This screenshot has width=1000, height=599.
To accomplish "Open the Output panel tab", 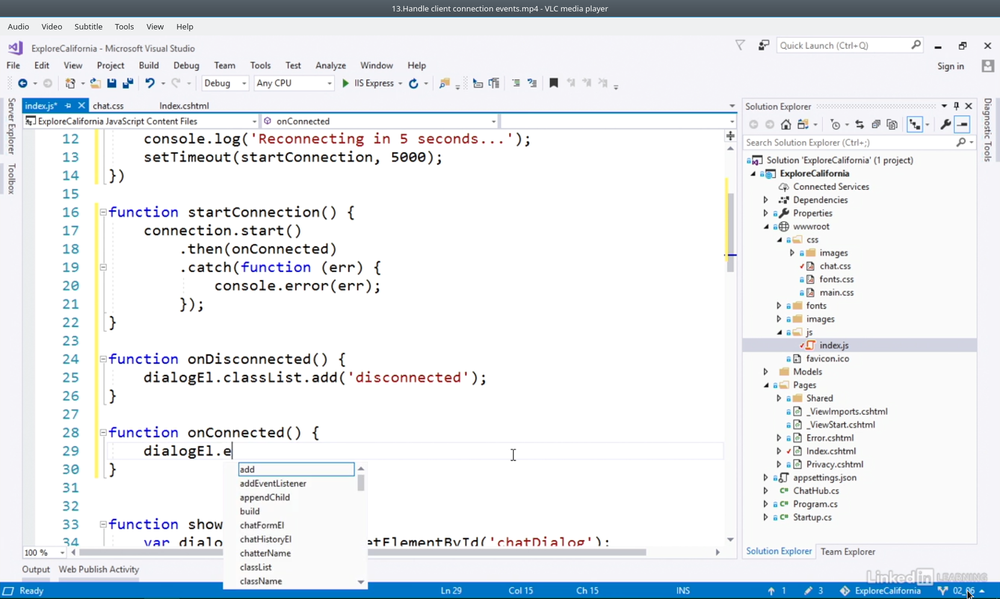I will (x=36, y=570).
